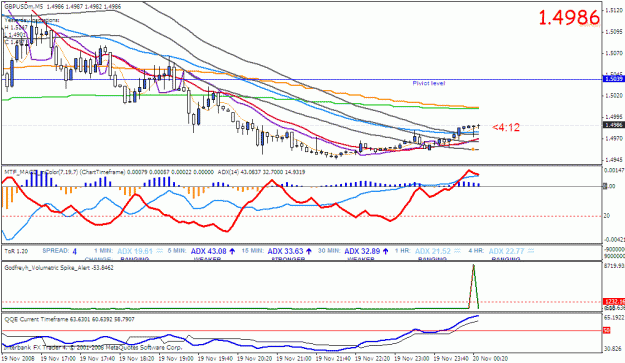Click the ToR 1.20 label

point(16,251)
